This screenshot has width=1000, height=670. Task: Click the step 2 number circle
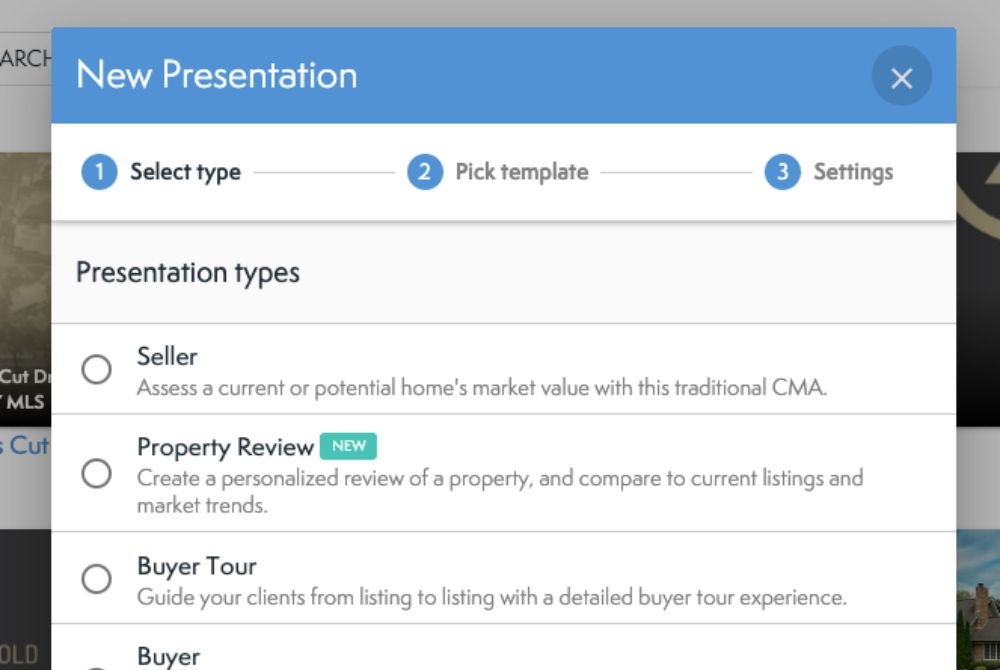(x=424, y=172)
